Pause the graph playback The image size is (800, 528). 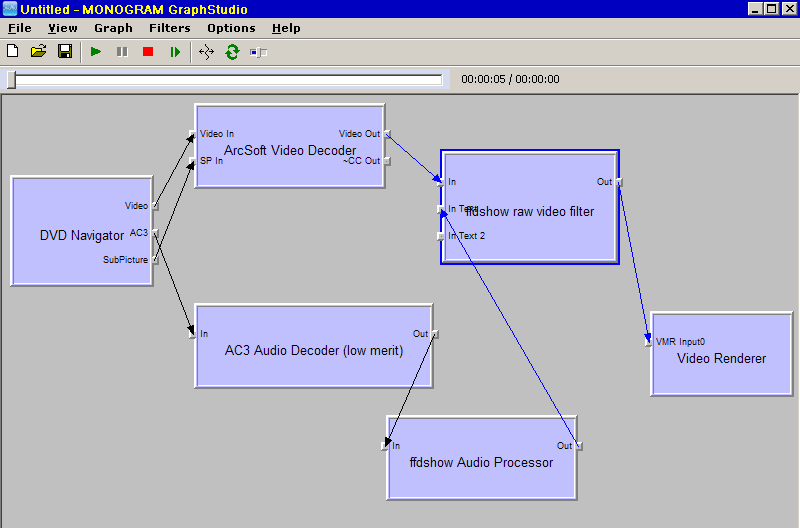point(122,52)
